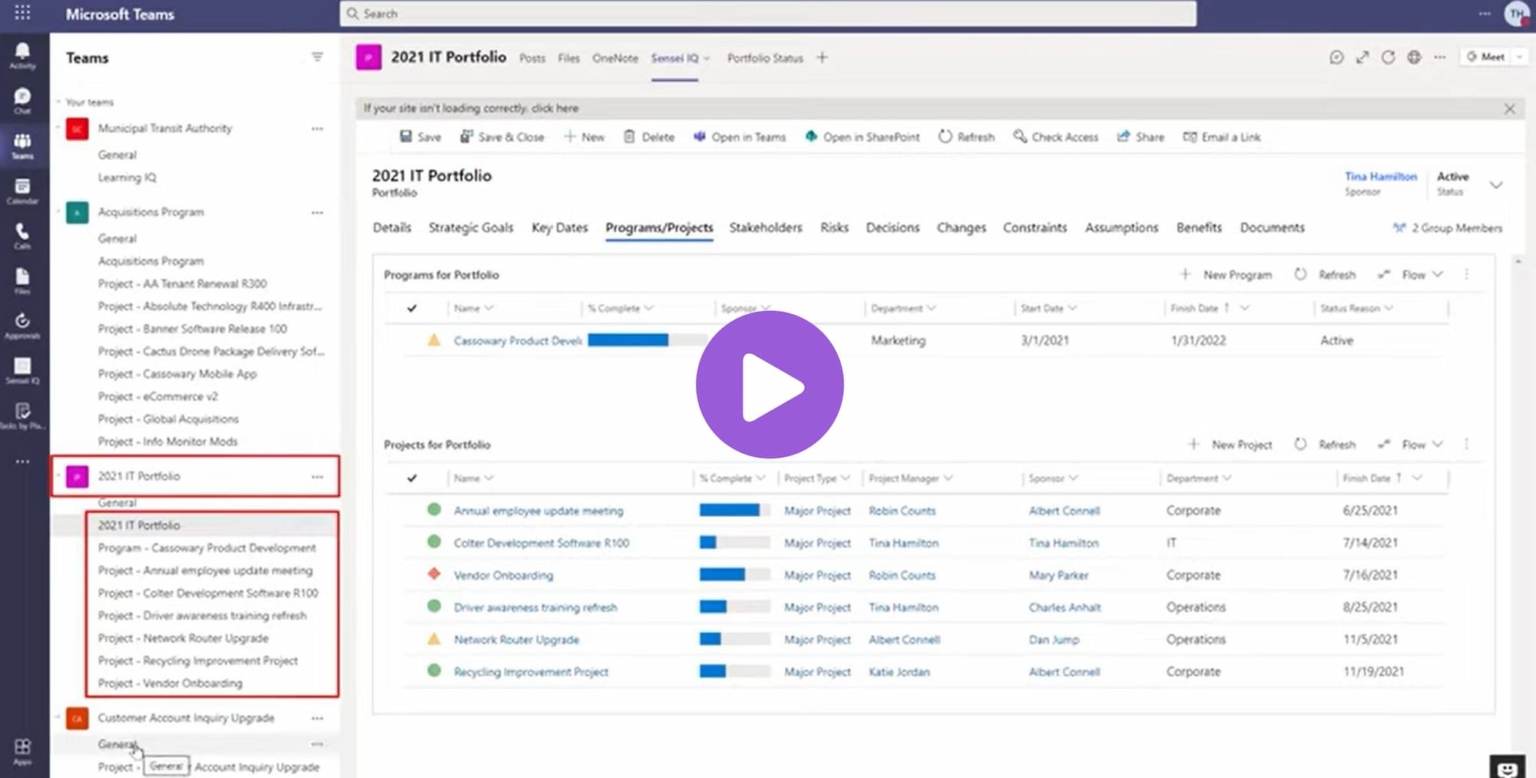Switch to the Strategic Goals tab
This screenshot has width=1536, height=778.
coord(471,227)
